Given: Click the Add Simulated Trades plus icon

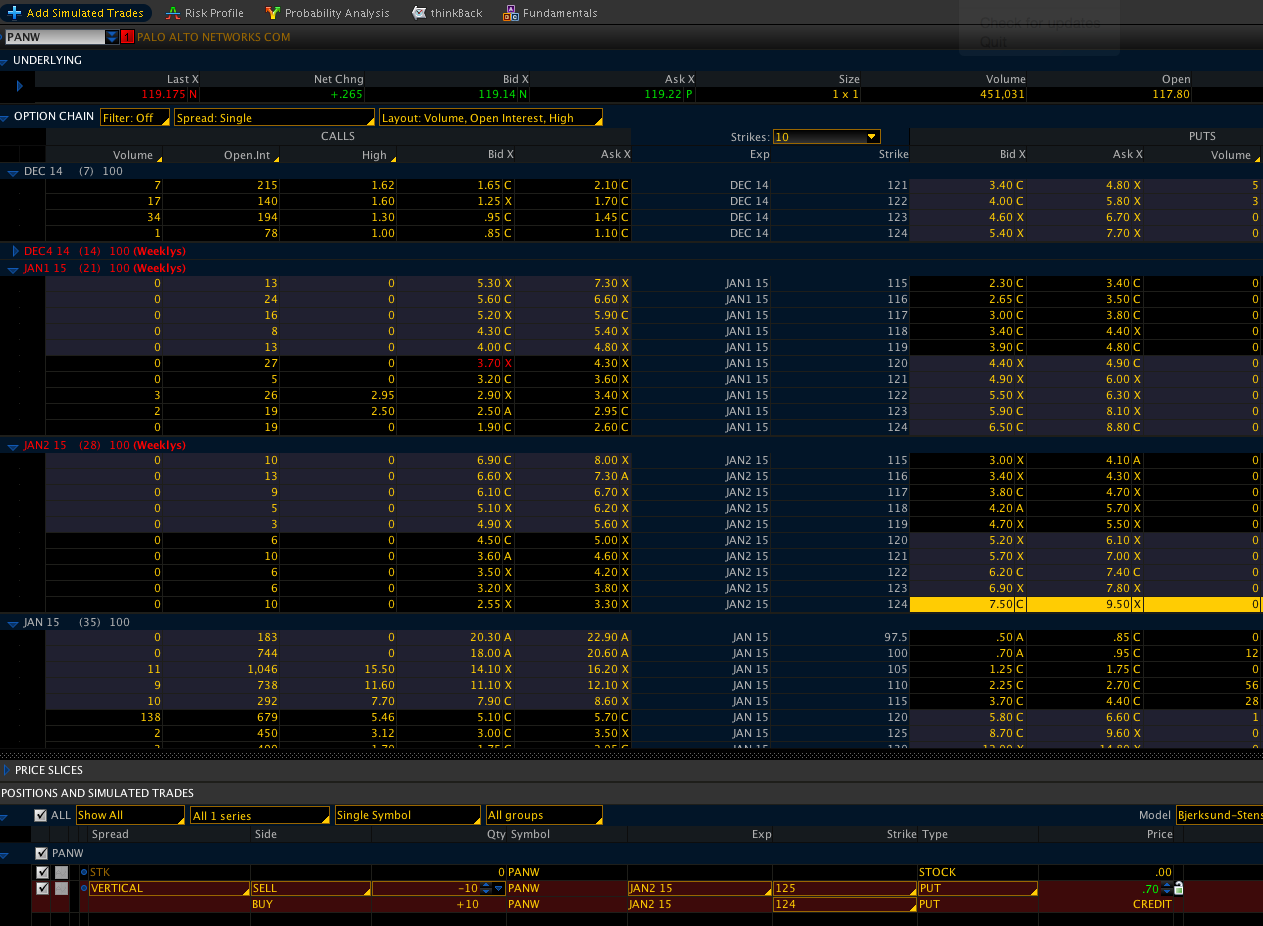Looking at the screenshot, I should (x=13, y=13).
